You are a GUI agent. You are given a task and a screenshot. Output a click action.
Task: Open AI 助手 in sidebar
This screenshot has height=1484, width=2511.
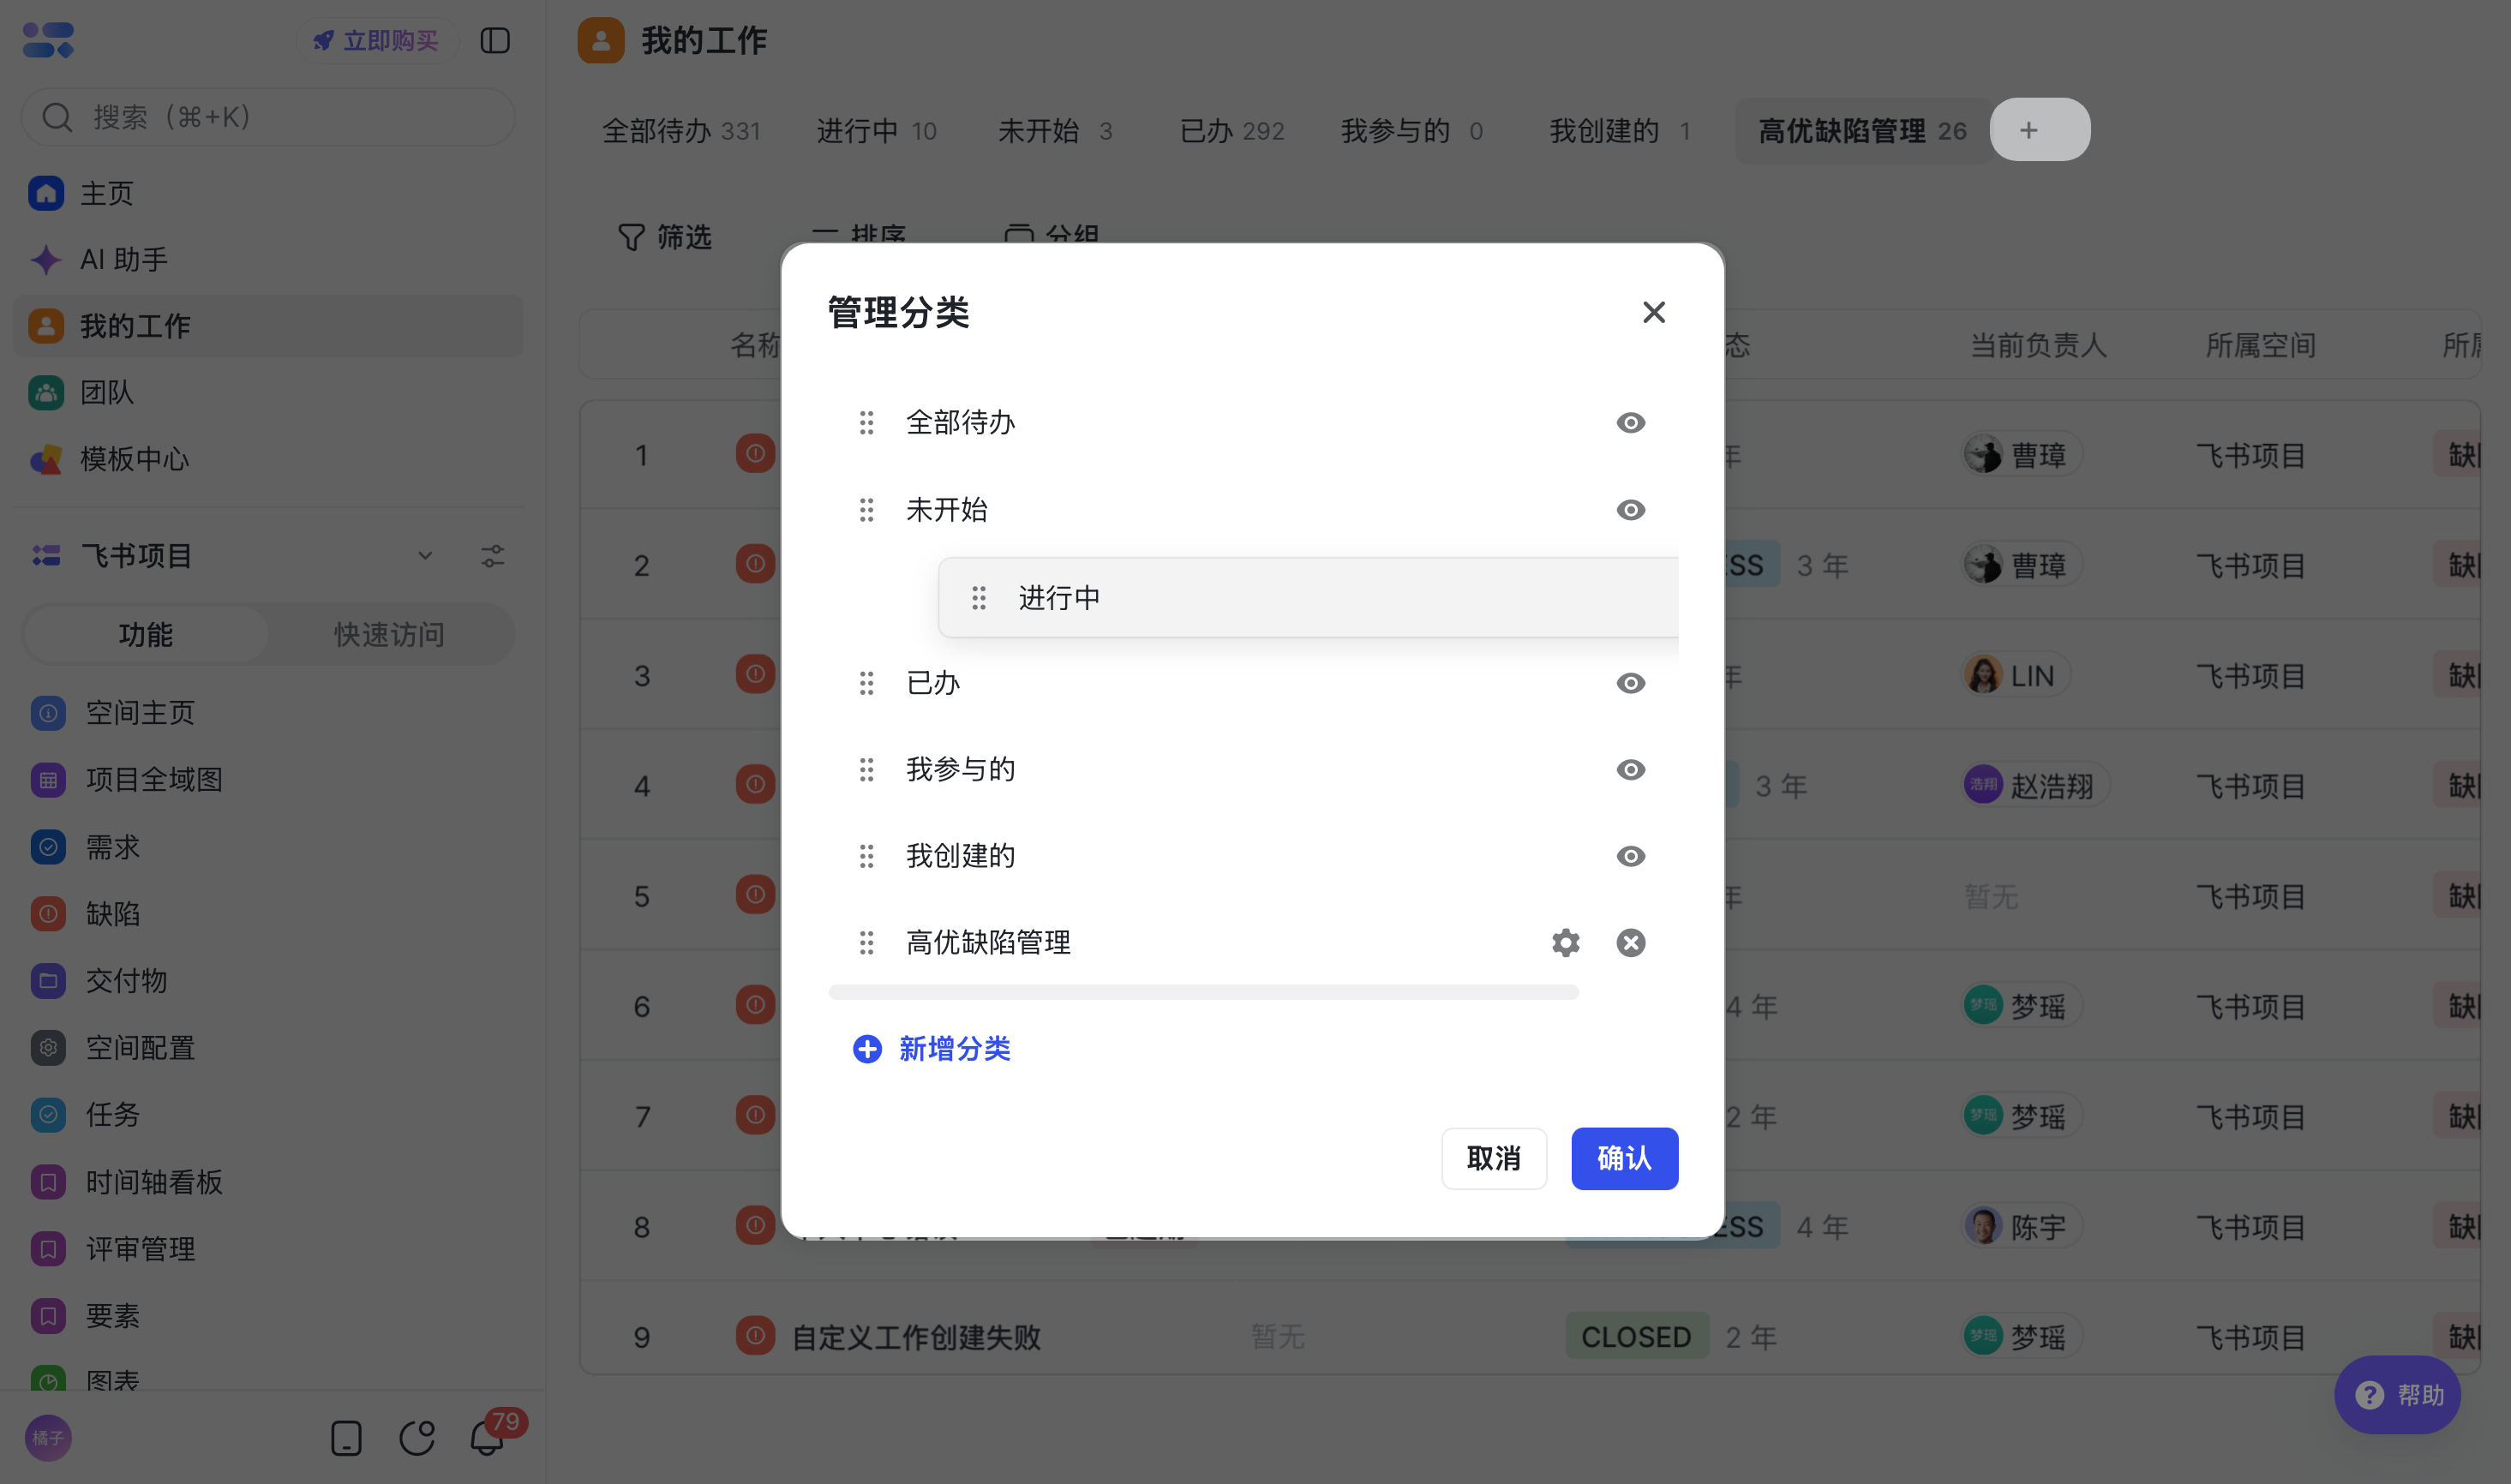pyautogui.click(x=268, y=260)
